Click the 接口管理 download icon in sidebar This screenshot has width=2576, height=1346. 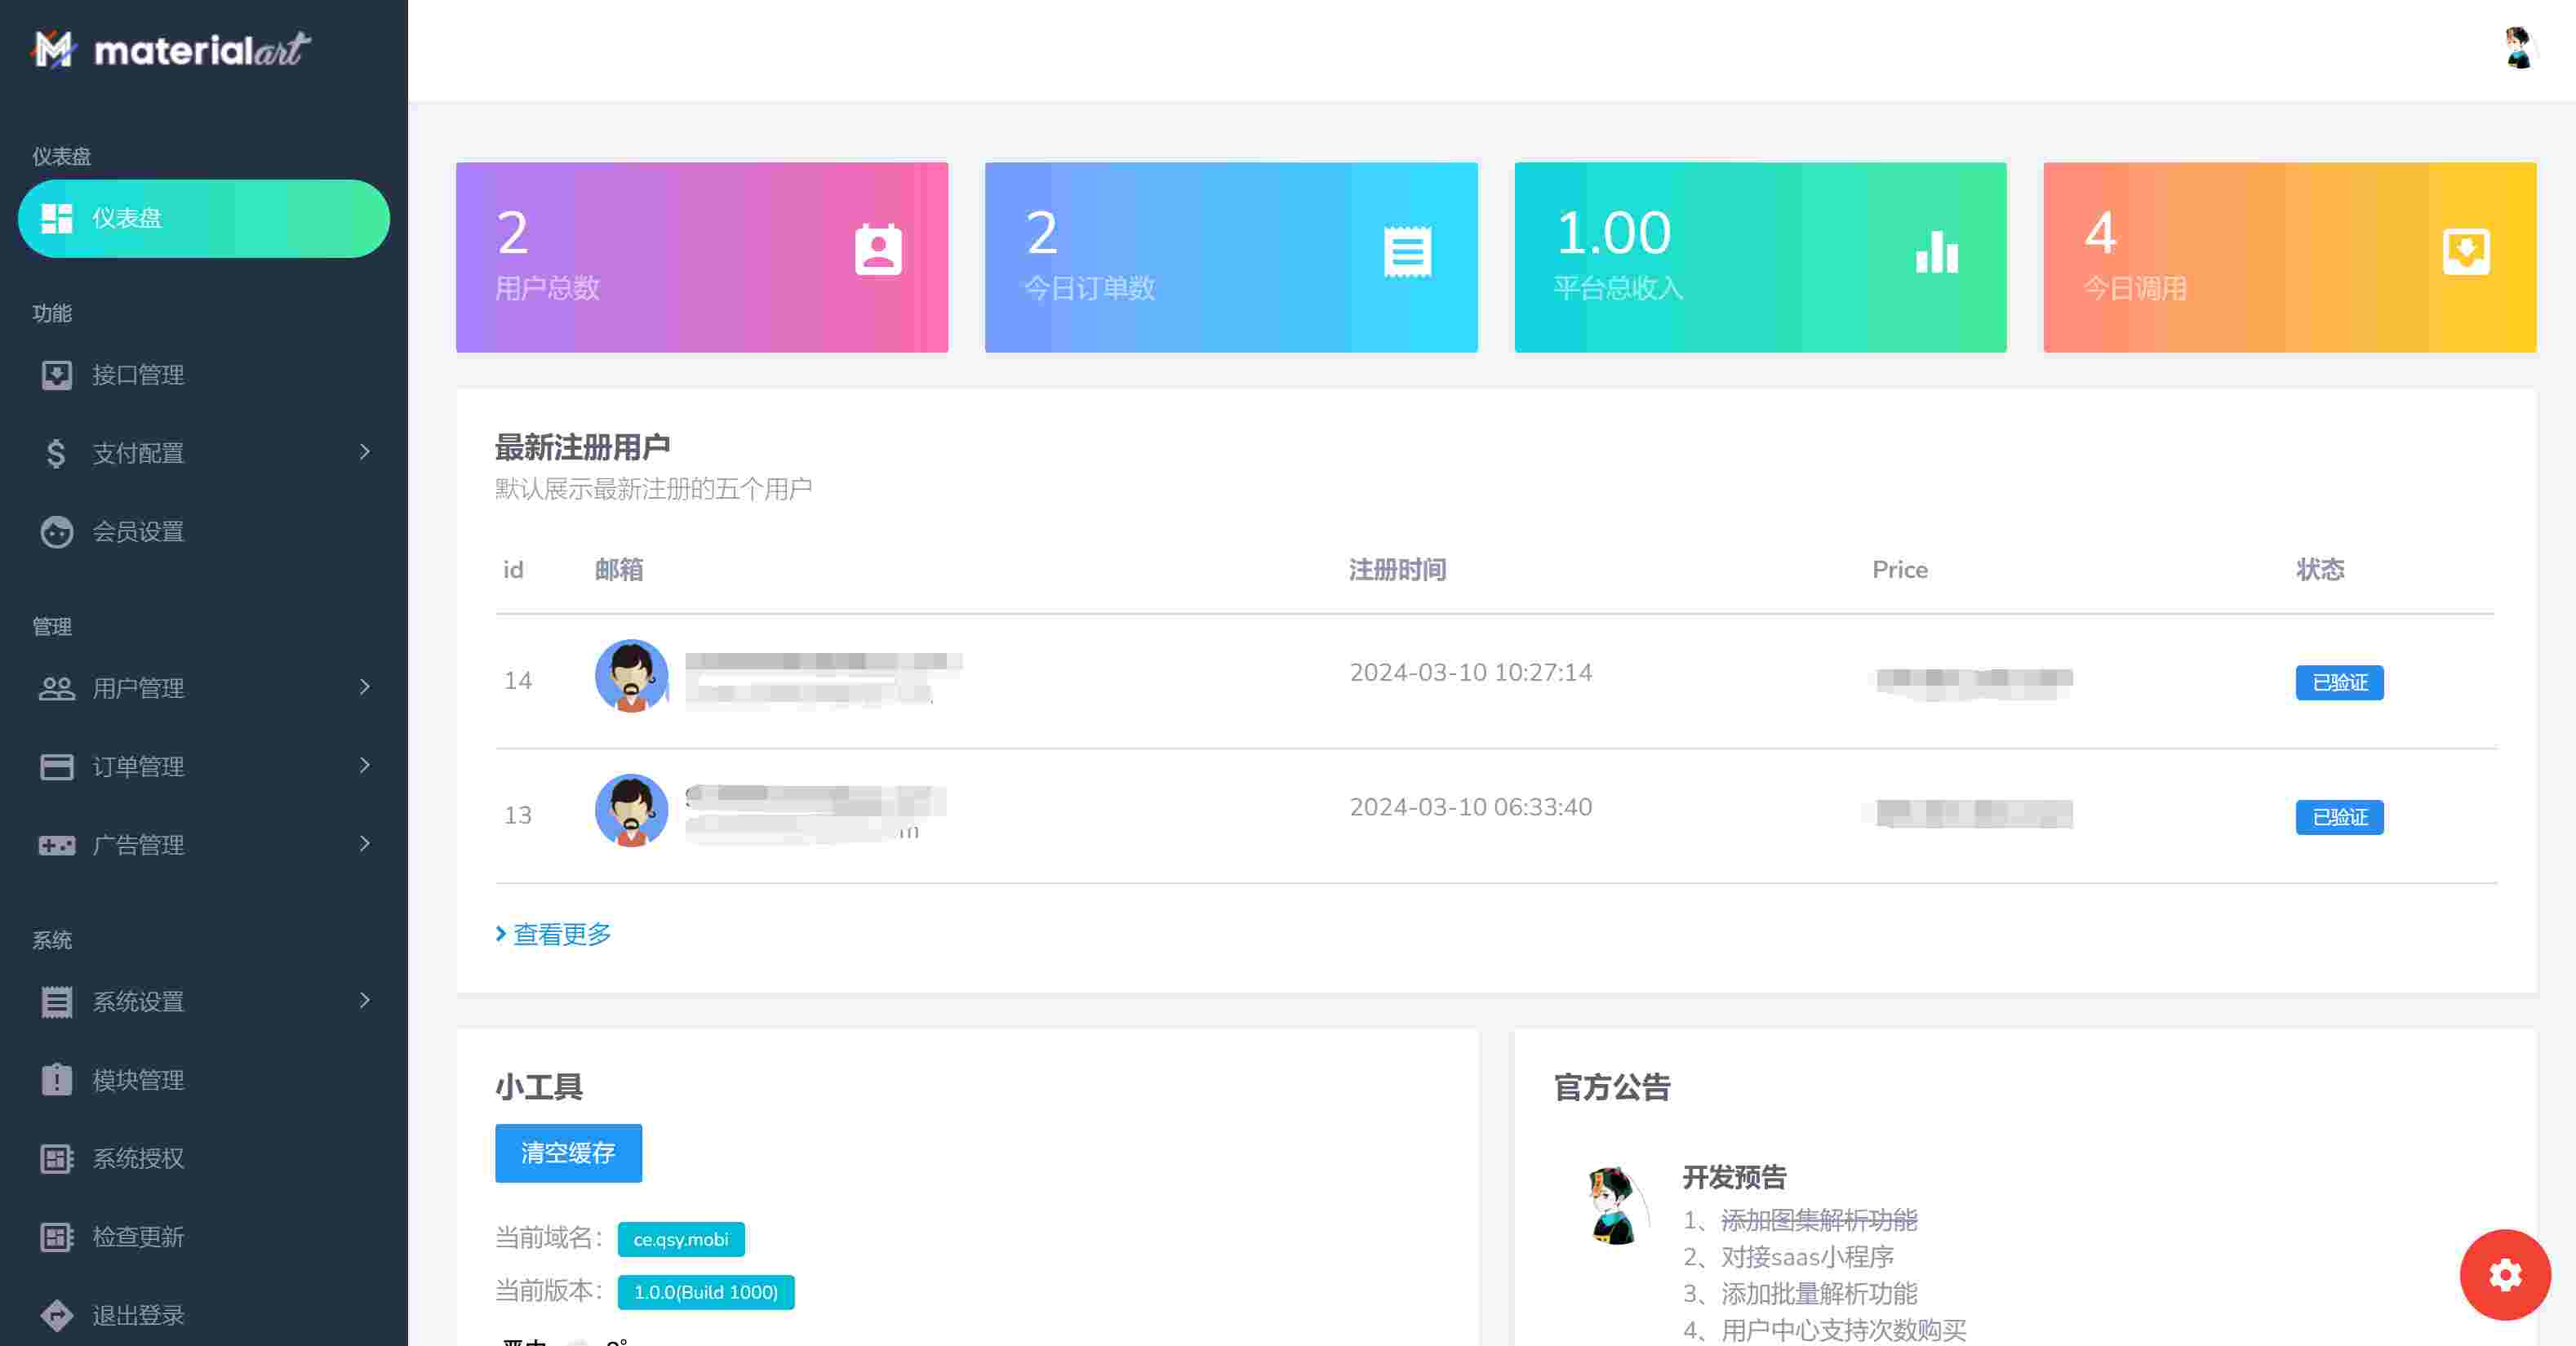(x=56, y=375)
